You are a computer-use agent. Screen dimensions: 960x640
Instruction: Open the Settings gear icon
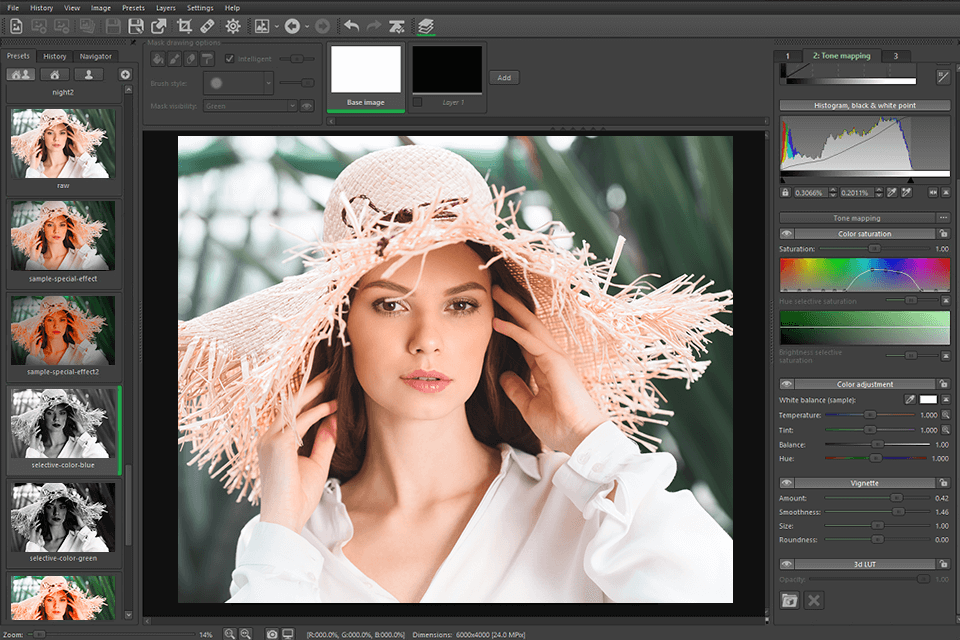(233, 25)
